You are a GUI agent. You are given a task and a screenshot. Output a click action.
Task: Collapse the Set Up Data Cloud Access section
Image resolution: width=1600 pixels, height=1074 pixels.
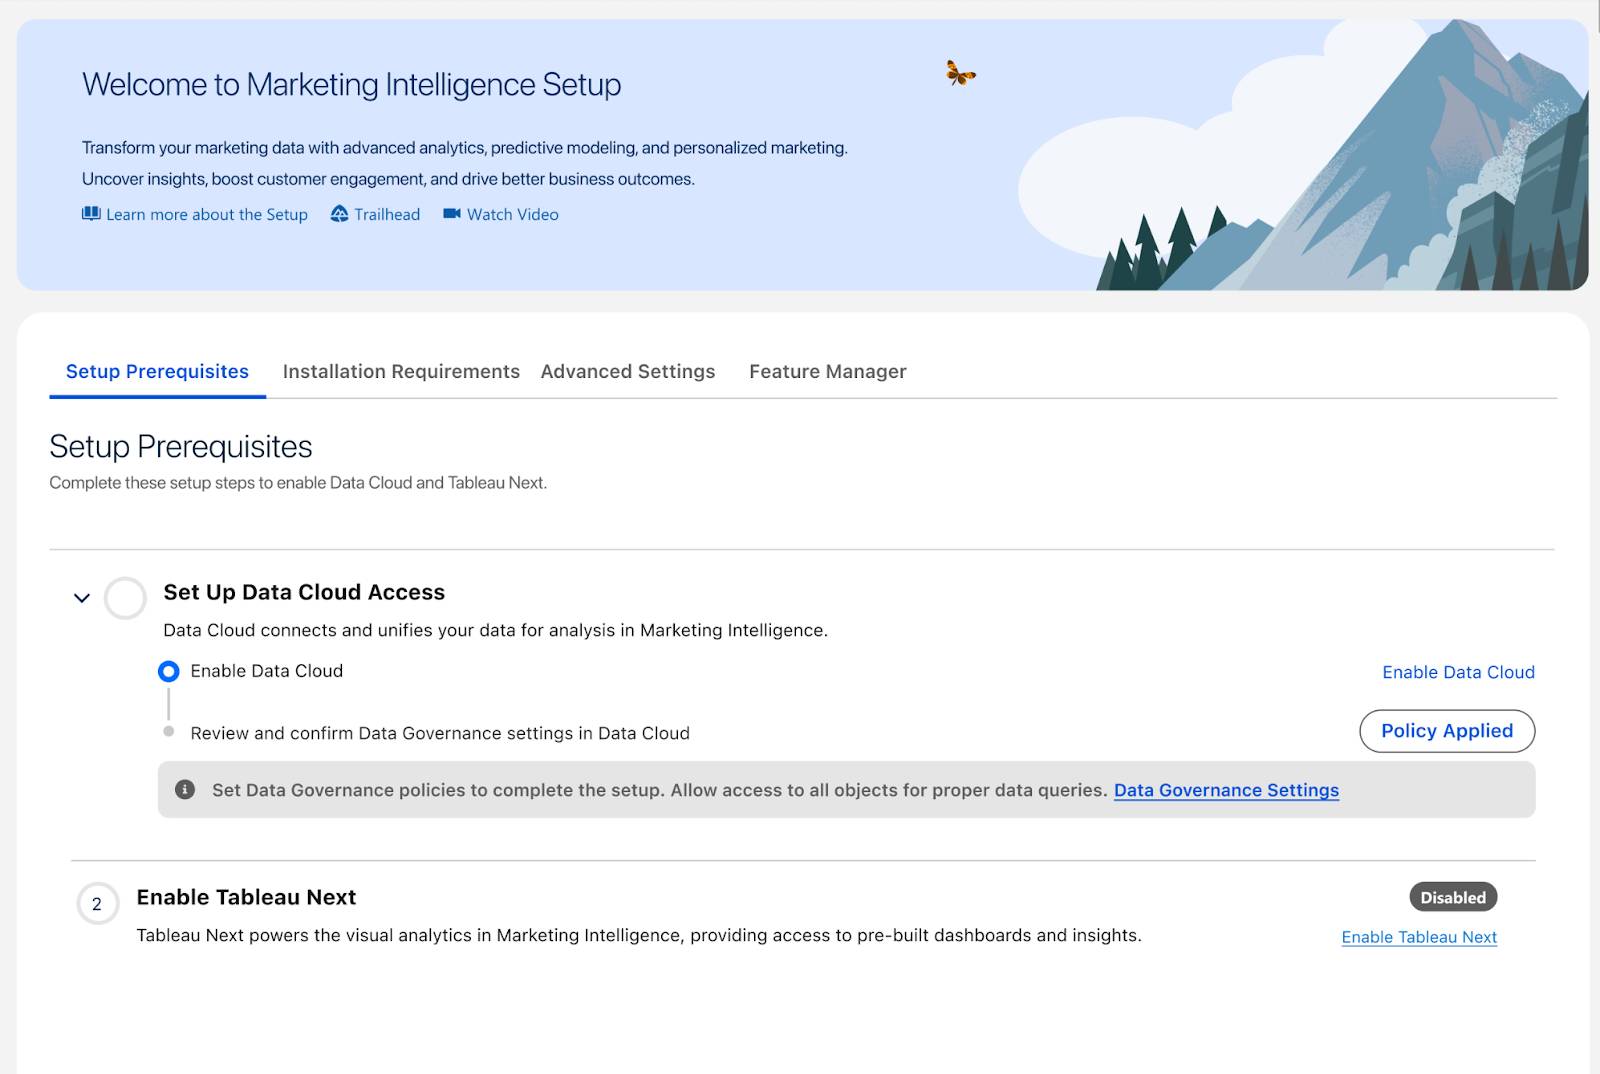[x=82, y=598]
